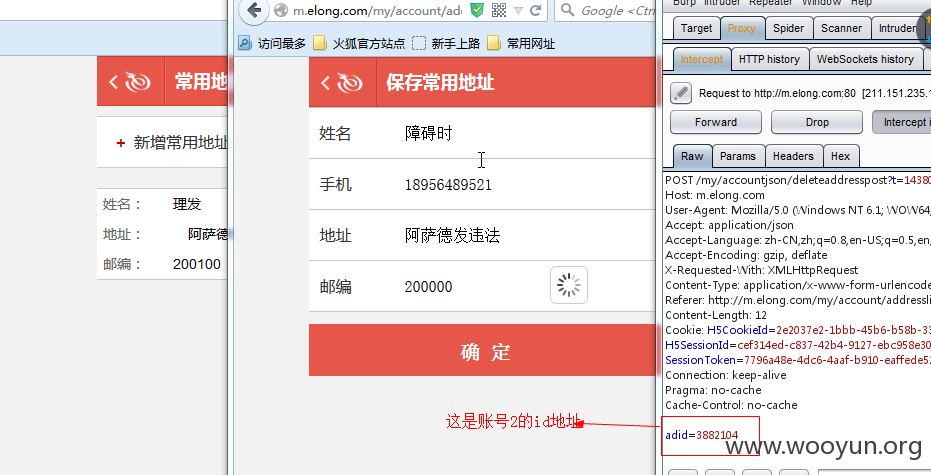The height and width of the screenshot is (475, 931).
Task: Select the Headers request view tab
Action: (793, 156)
